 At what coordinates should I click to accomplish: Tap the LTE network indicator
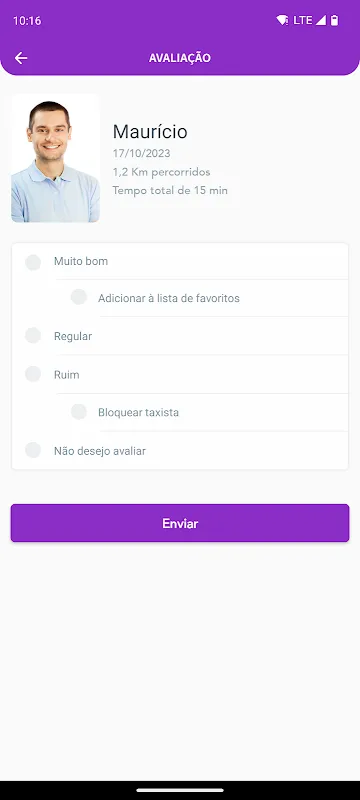pyautogui.click(x=302, y=20)
